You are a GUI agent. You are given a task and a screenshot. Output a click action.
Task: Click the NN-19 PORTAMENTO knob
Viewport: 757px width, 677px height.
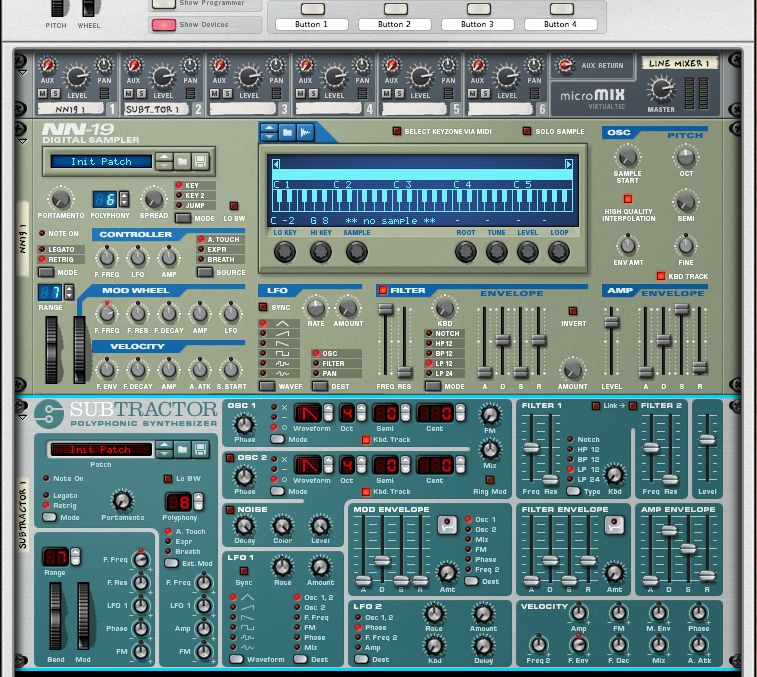[x=61, y=198]
